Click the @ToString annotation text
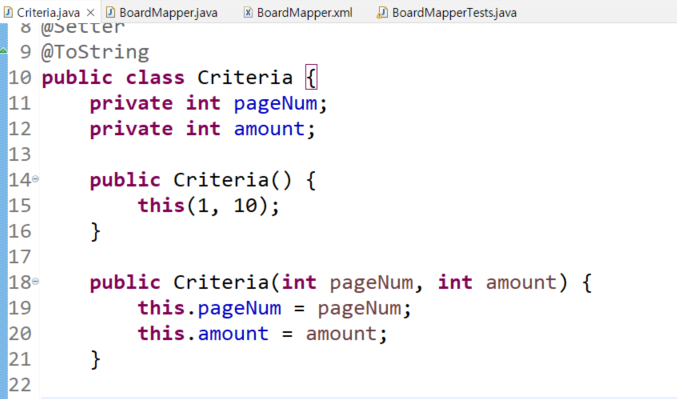This screenshot has width=677, height=399. pyautogui.click(x=95, y=52)
